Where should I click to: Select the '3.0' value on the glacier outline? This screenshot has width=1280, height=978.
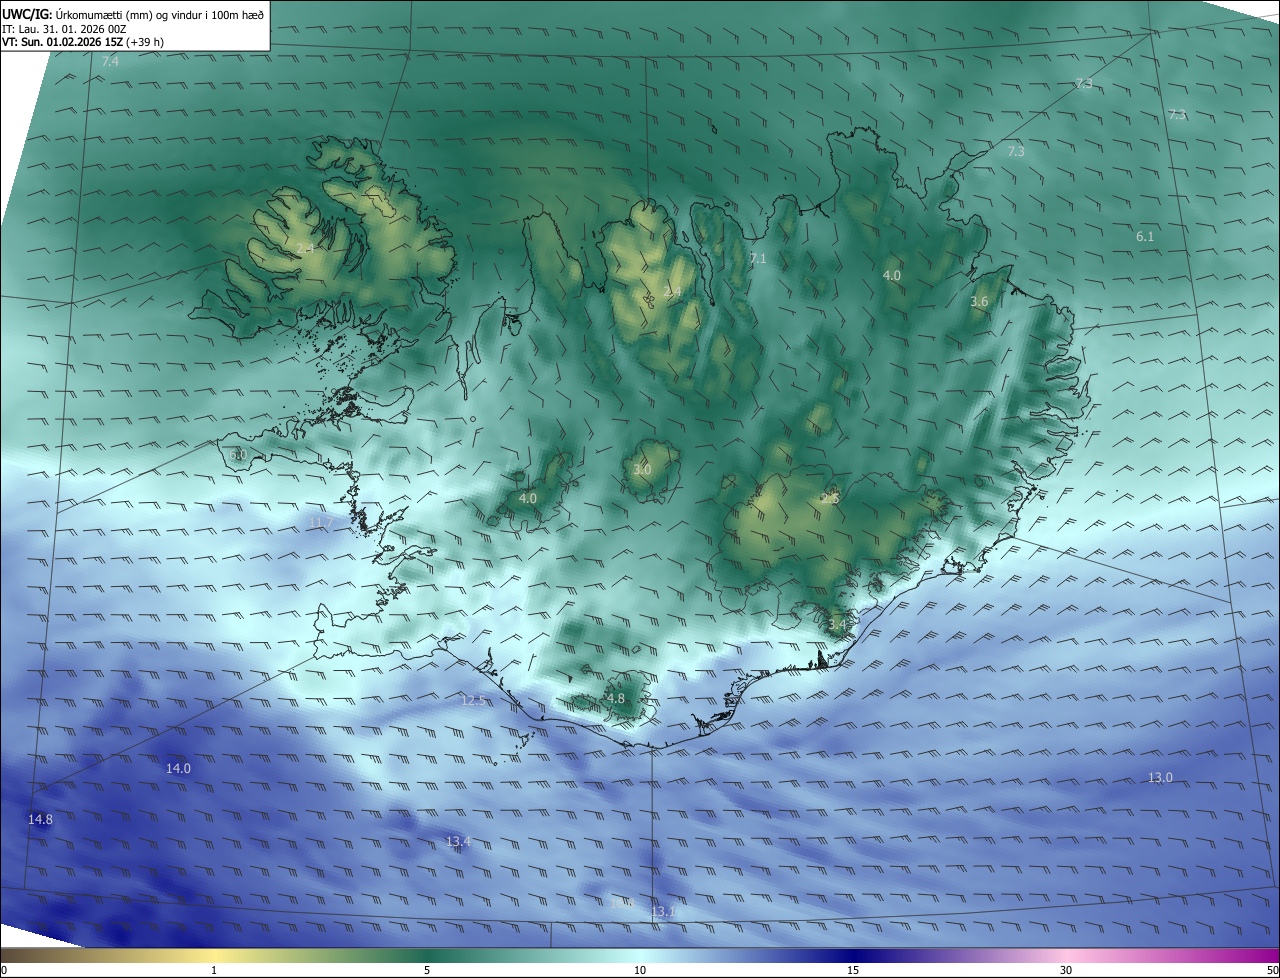pos(642,470)
